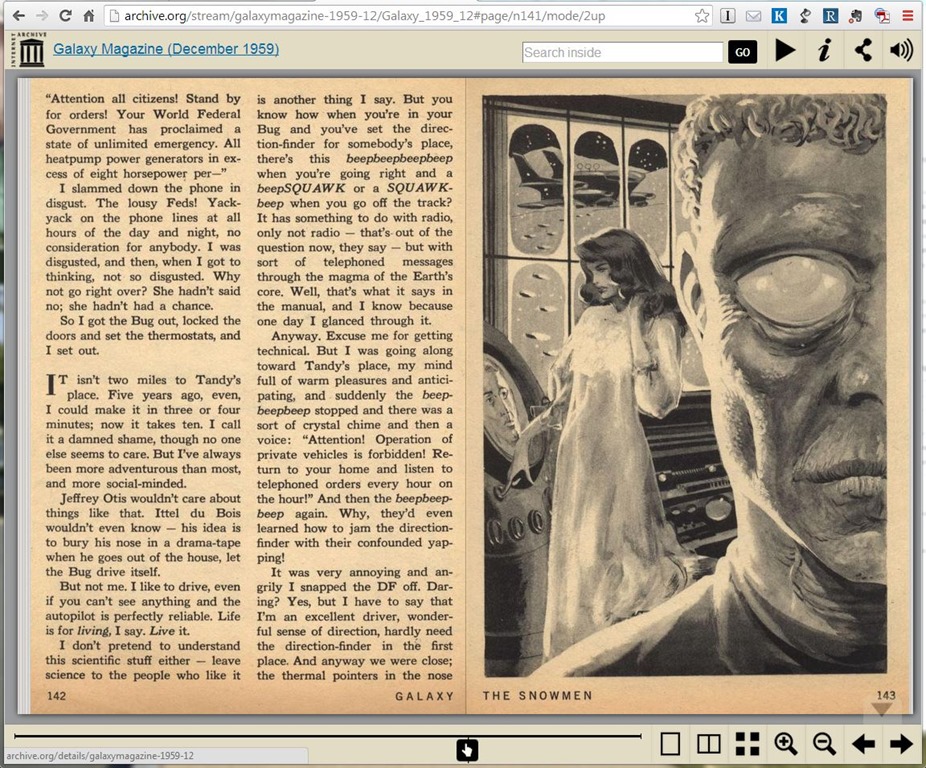Screen dimensions: 926x768
Task: Flip to the next page with the right arrow
Action: [x=901, y=743]
